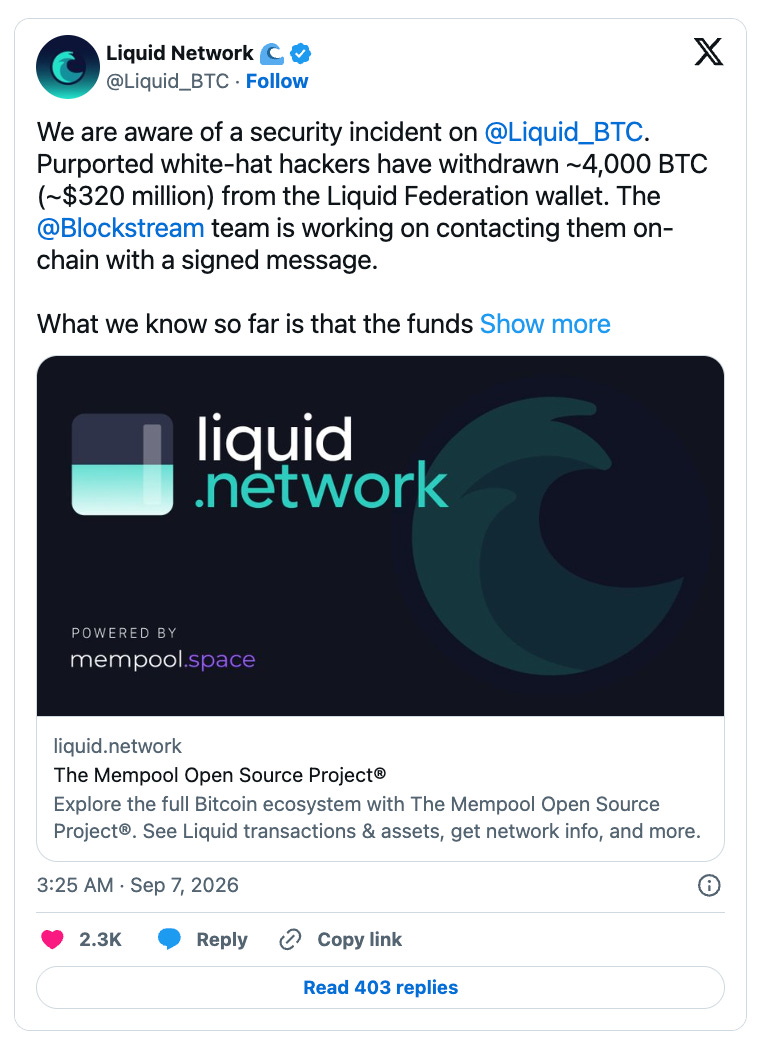
Task: Open The Mempool Open Source Project title
Action: pos(220,775)
